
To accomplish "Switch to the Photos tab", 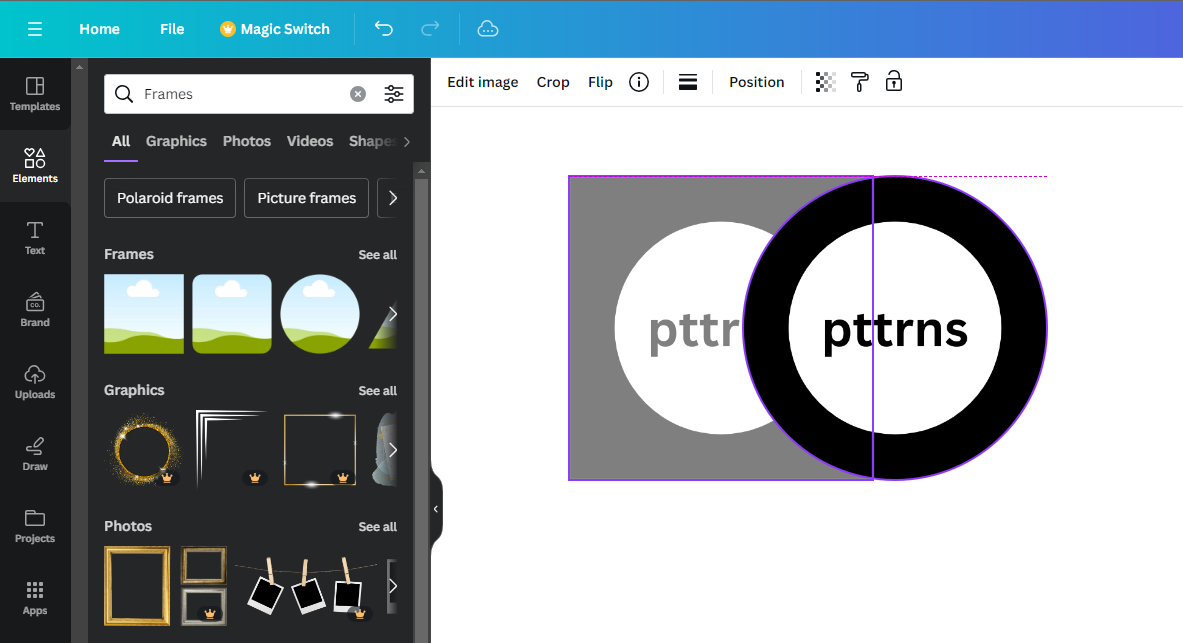I will click(247, 141).
